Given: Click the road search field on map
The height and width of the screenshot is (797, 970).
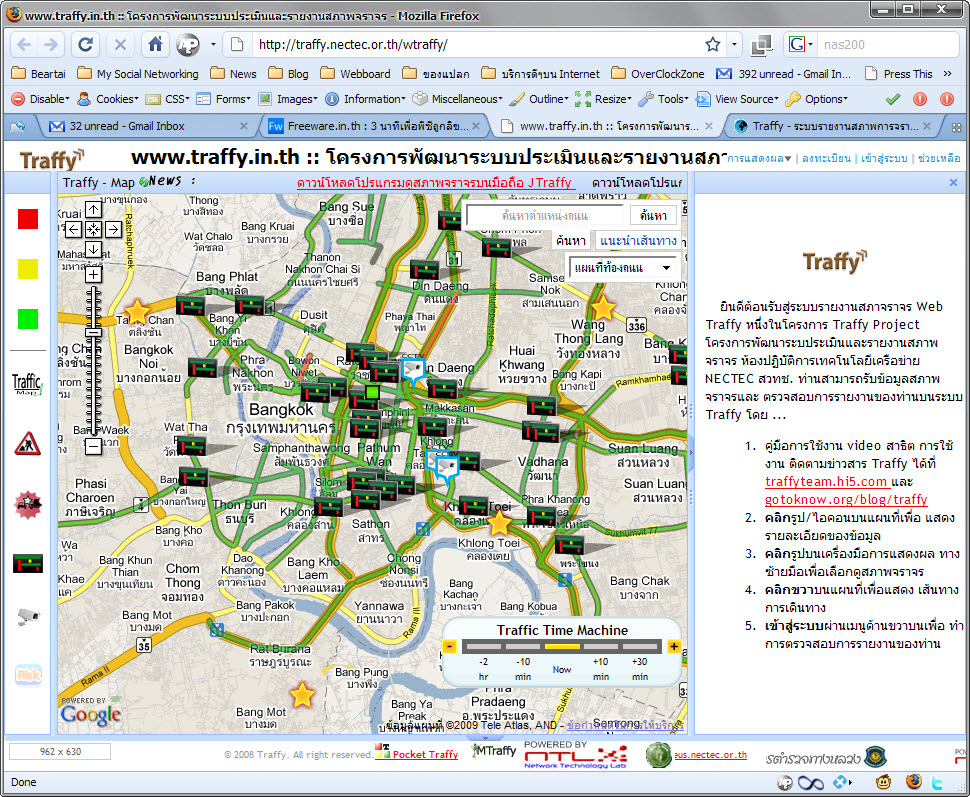Looking at the screenshot, I should [x=545, y=215].
